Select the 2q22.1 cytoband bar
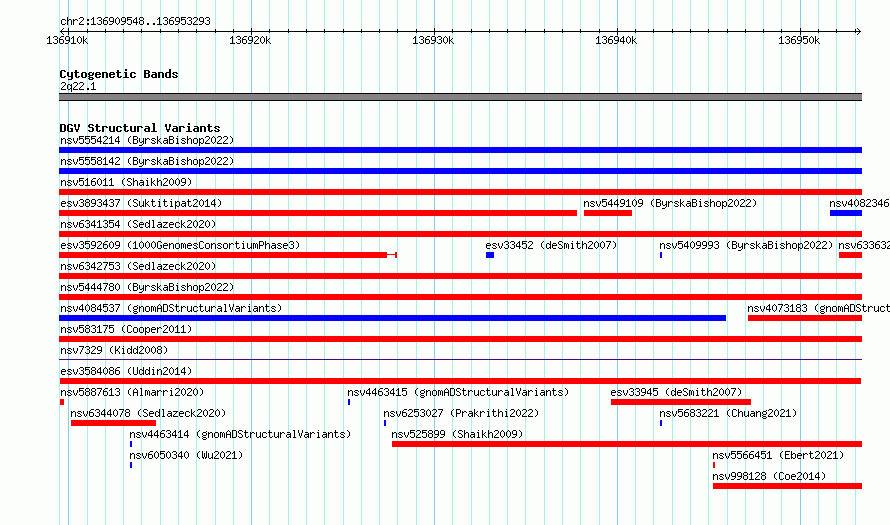This screenshot has height=525, width=890. click(x=460, y=97)
